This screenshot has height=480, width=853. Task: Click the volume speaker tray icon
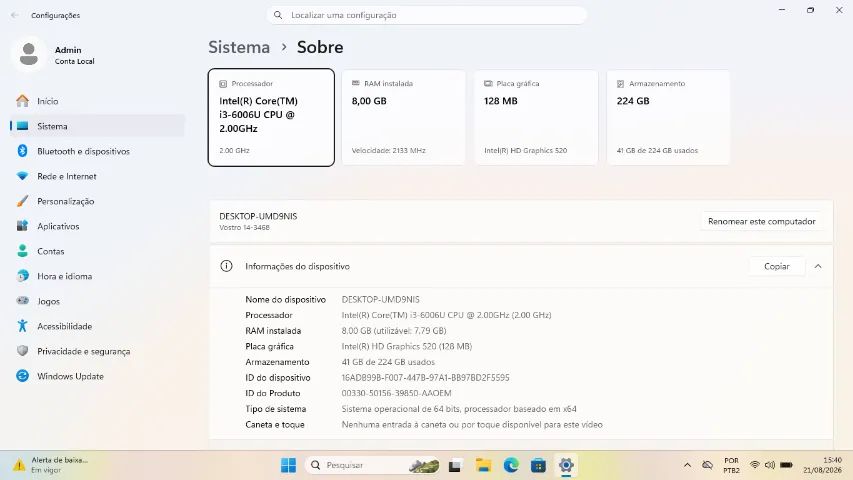[x=770, y=465]
